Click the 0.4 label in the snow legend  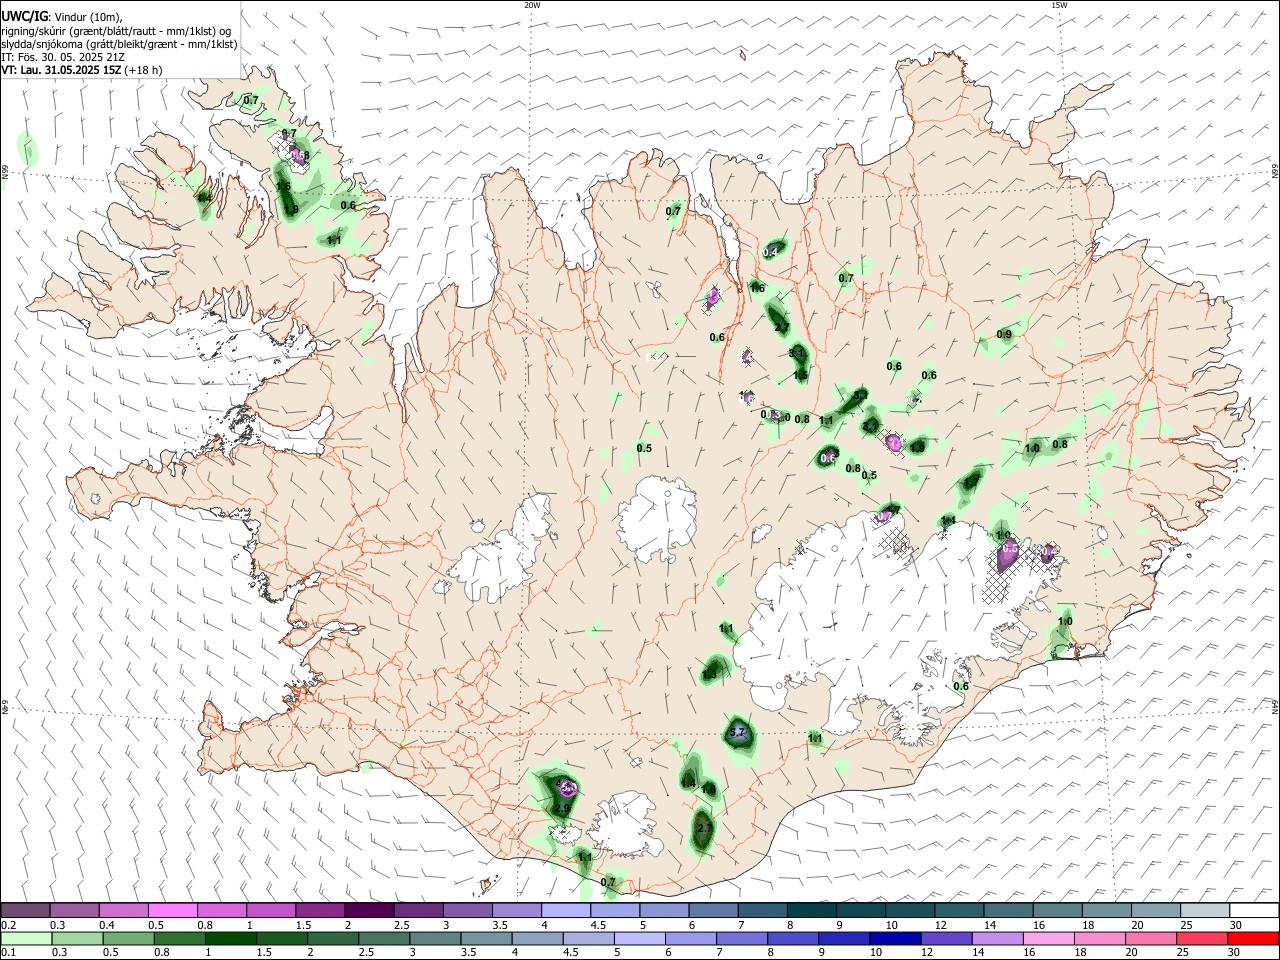click(107, 925)
